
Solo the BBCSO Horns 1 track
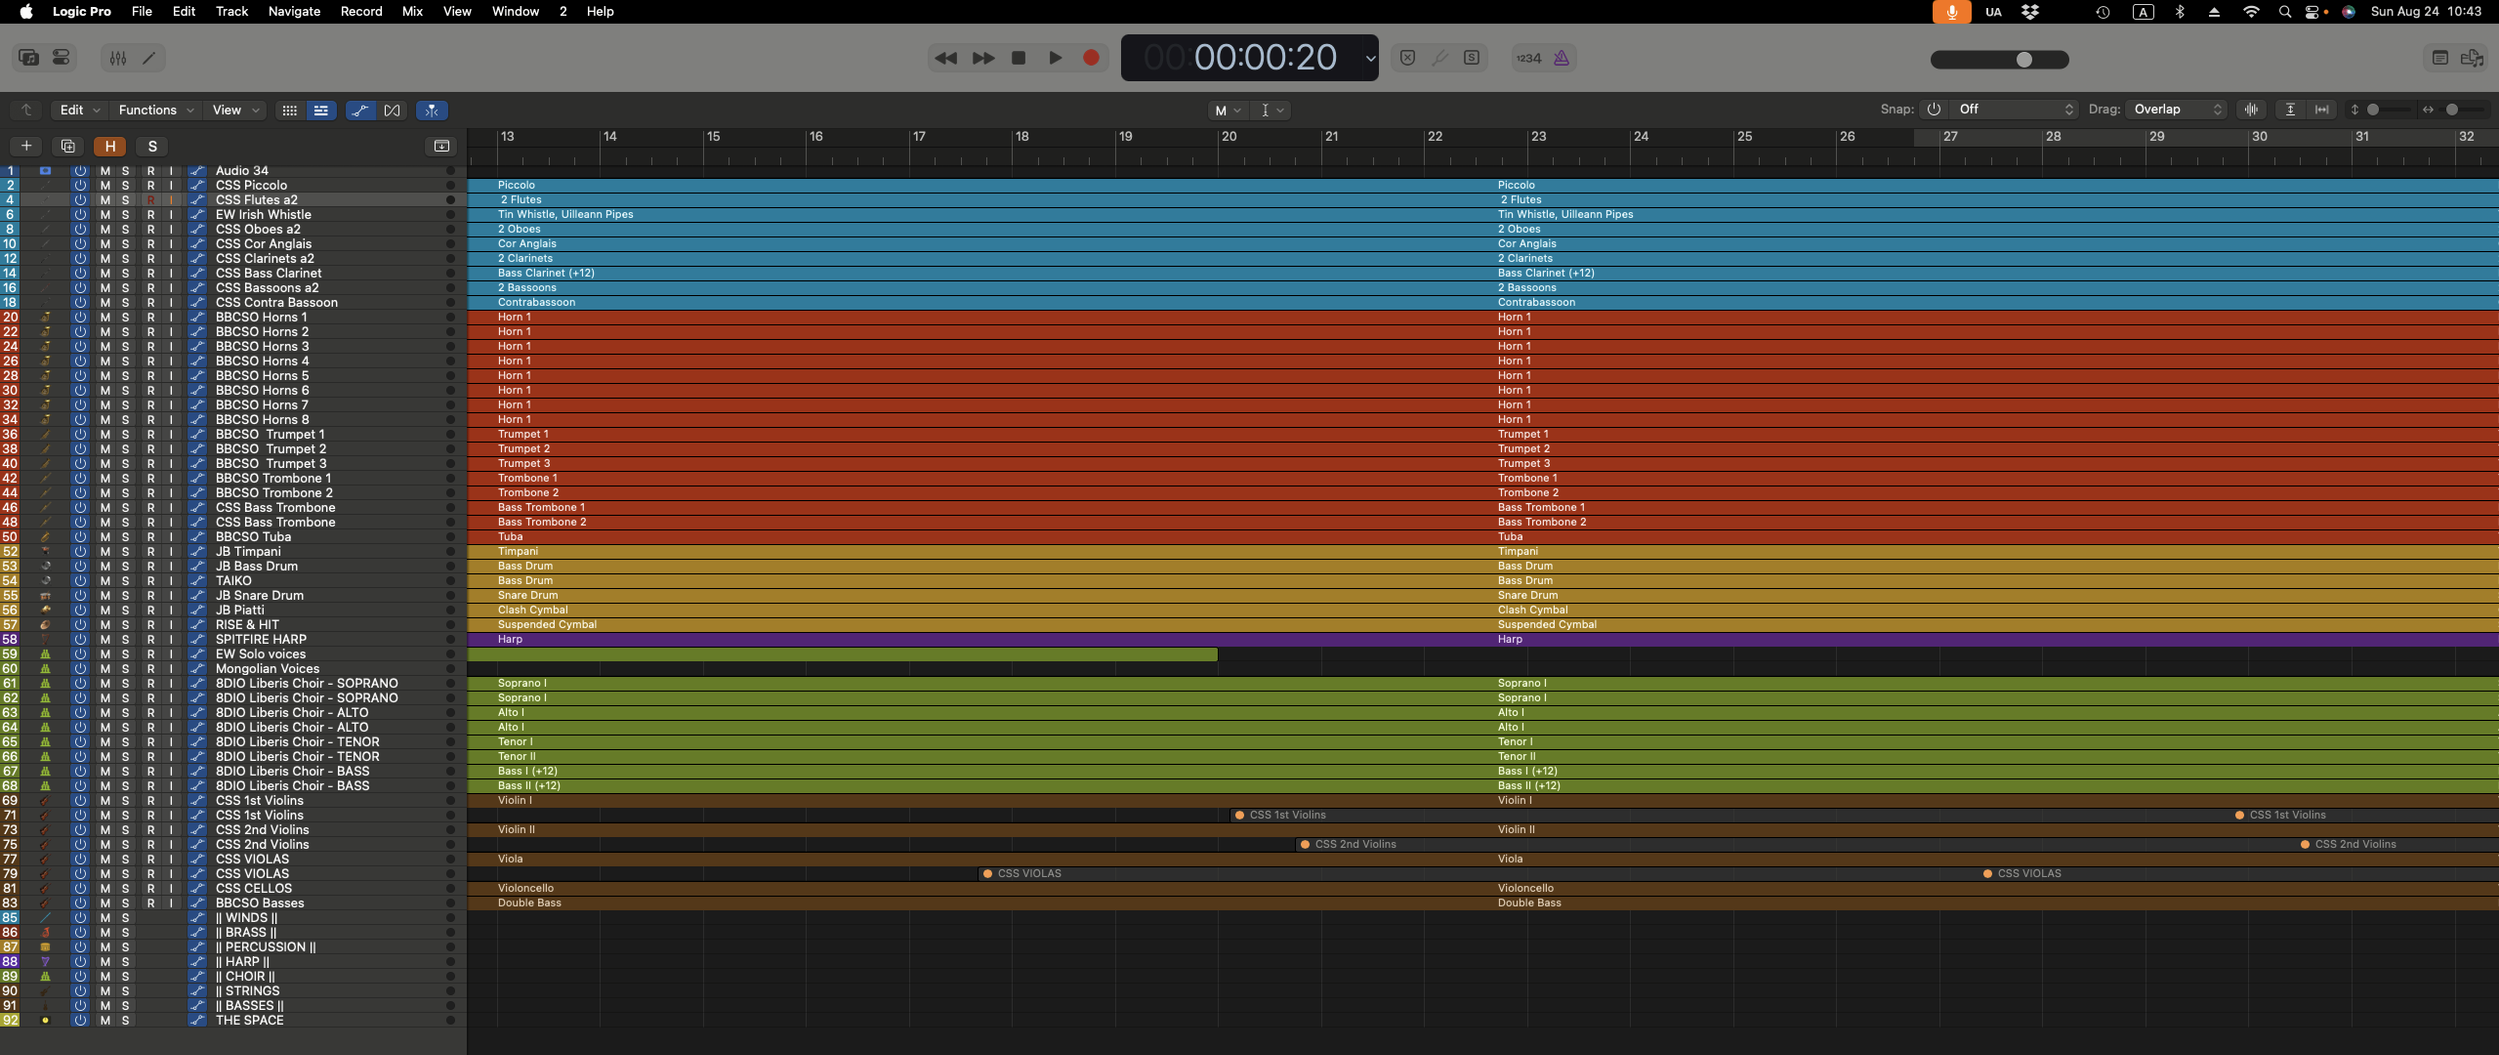[x=125, y=317]
